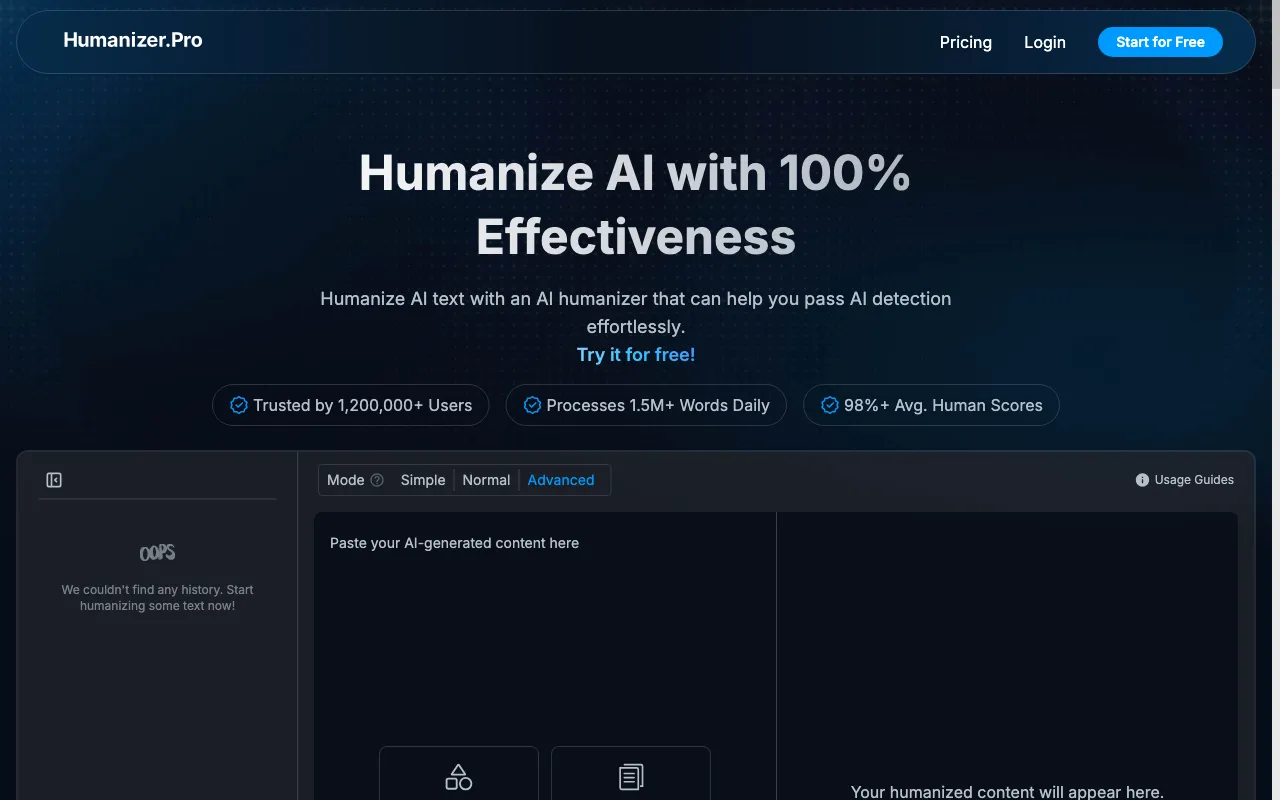Click the checkmark badge on Words Daily
The height and width of the screenshot is (800, 1280).
532,405
